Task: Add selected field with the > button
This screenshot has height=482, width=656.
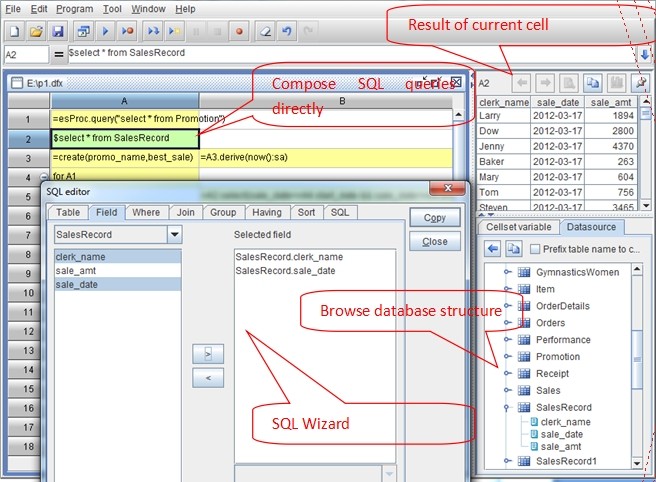Action: tap(208, 354)
